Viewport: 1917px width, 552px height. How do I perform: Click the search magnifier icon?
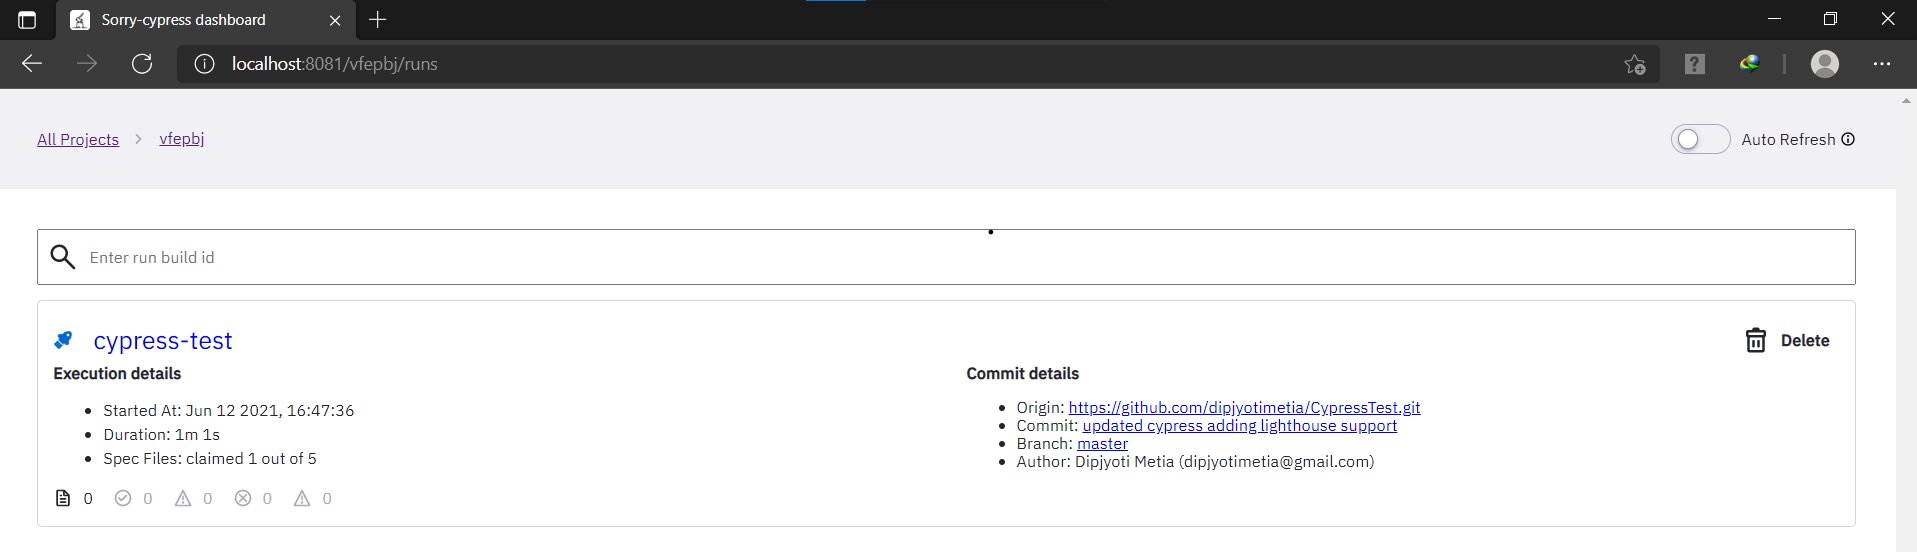pyautogui.click(x=63, y=257)
